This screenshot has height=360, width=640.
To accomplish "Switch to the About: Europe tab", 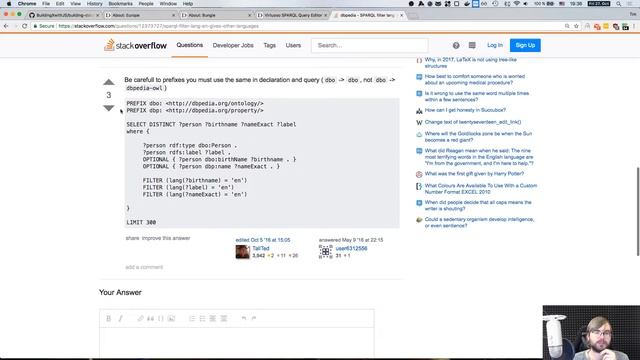I will (139, 15).
